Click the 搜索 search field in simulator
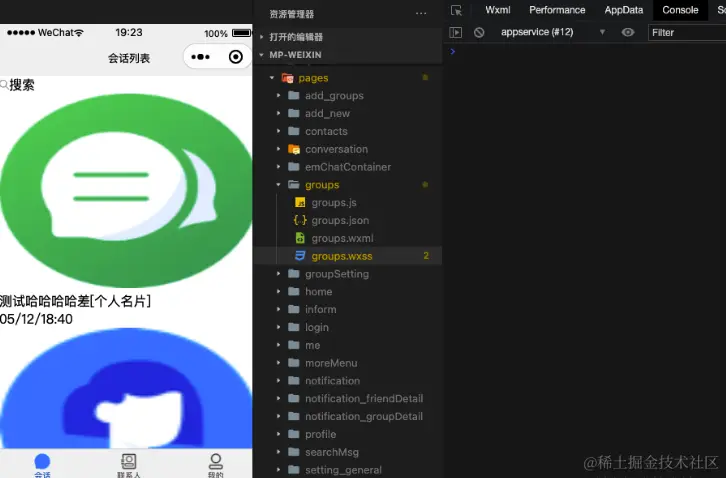This screenshot has width=726, height=478. tap(126, 85)
